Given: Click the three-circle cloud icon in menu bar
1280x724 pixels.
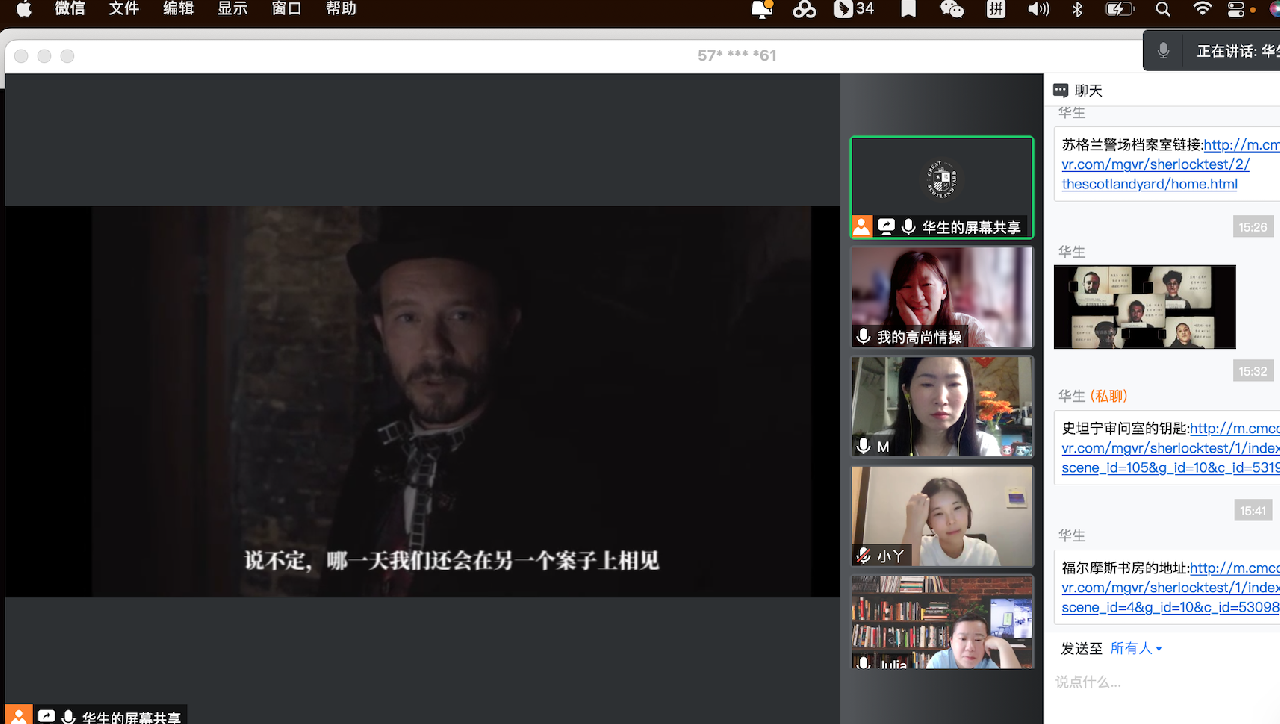Looking at the screenshot, I should [x=804, y=9].
